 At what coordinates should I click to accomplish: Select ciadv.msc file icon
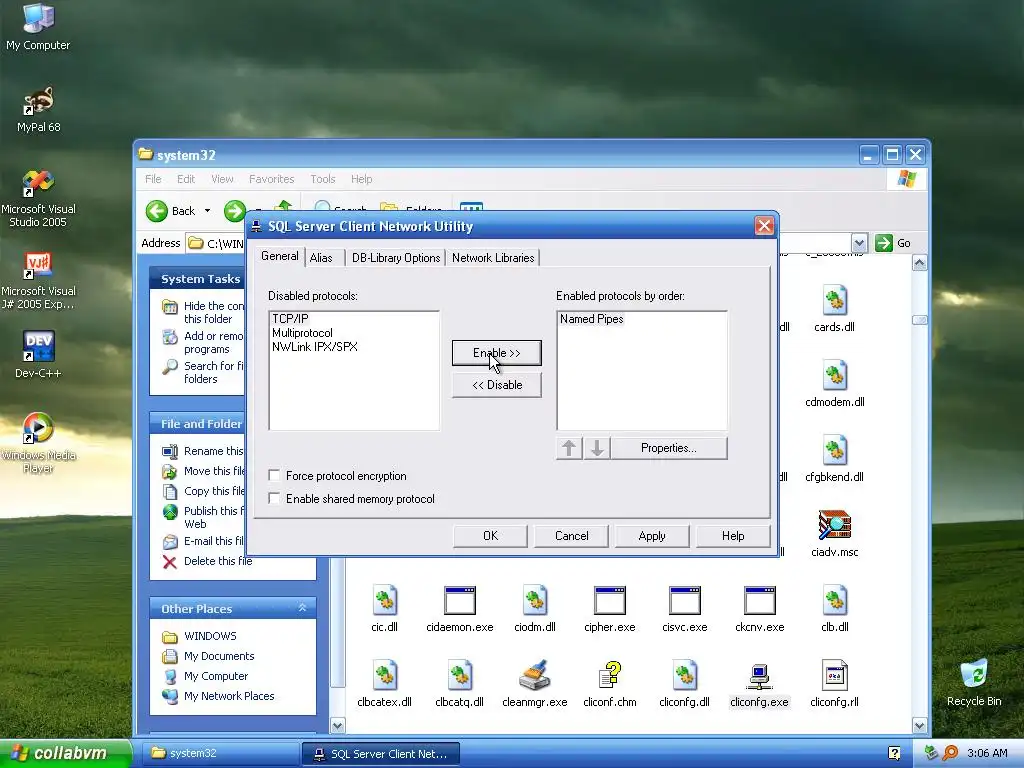[x=834, y=534]
